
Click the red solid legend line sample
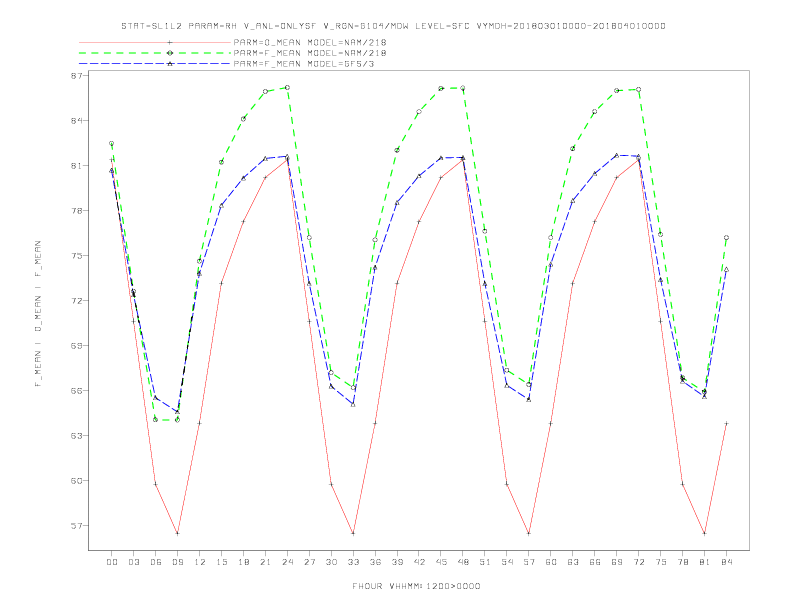[x=155, y=42]
